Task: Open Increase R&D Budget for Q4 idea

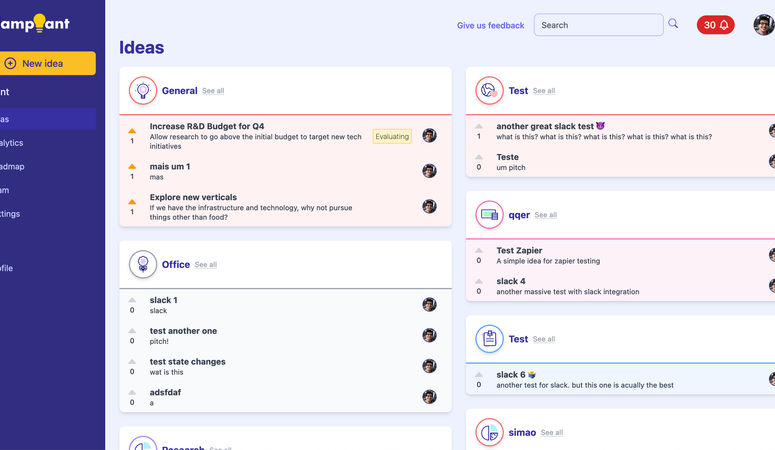Action: (207, 126)
